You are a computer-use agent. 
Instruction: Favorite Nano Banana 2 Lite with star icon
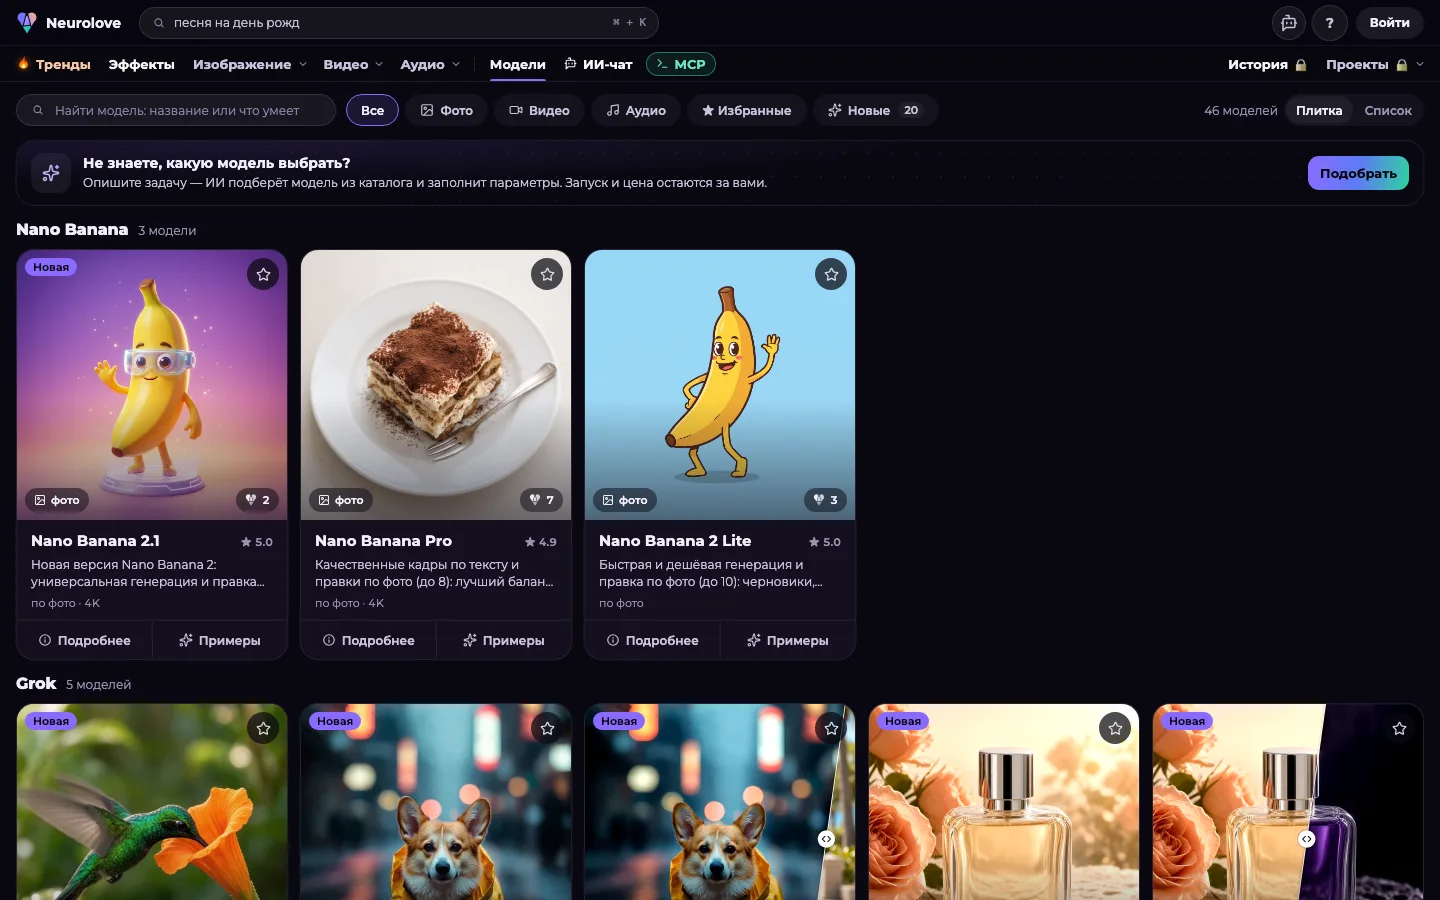click(x=831, y=274)
